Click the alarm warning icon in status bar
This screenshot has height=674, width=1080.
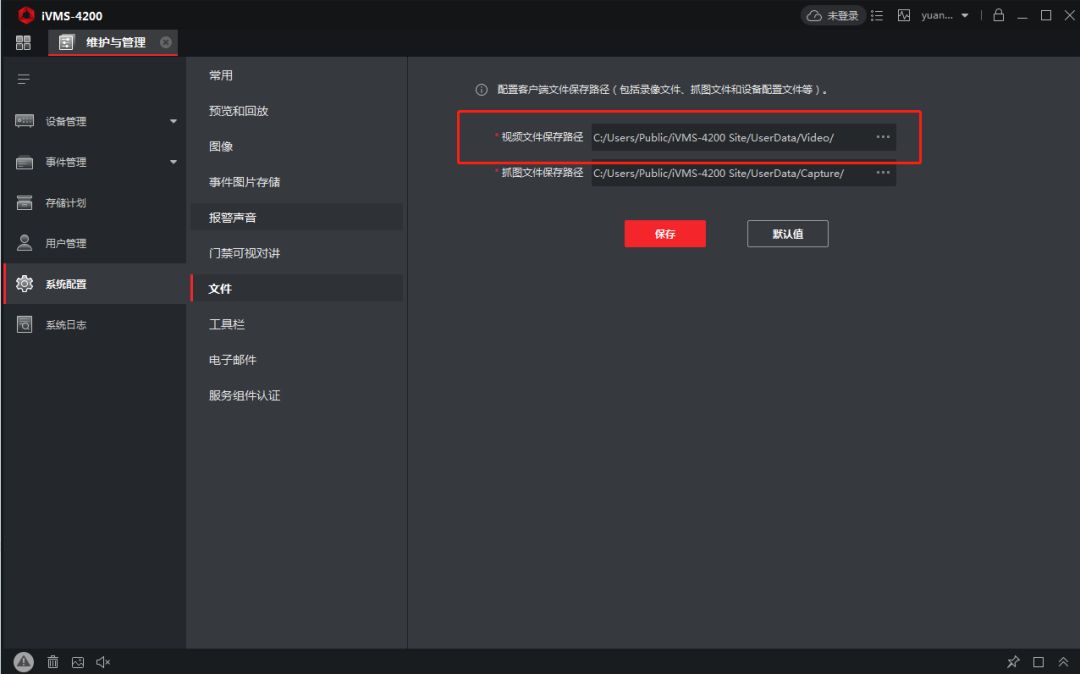pyautogui.click(x=24, y=662)
